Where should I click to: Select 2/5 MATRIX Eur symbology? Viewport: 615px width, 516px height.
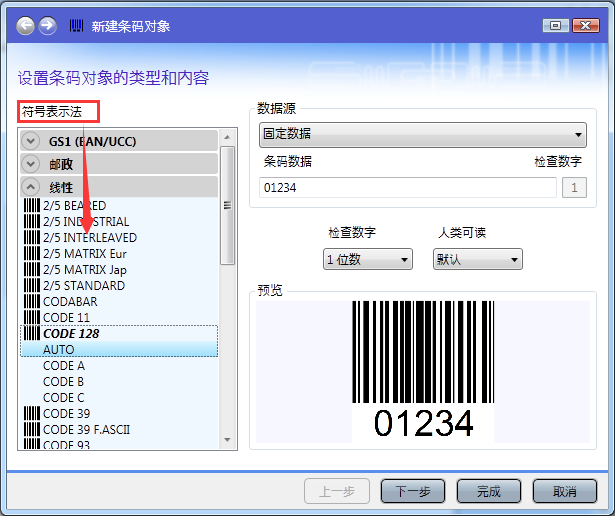click(85, 254)
